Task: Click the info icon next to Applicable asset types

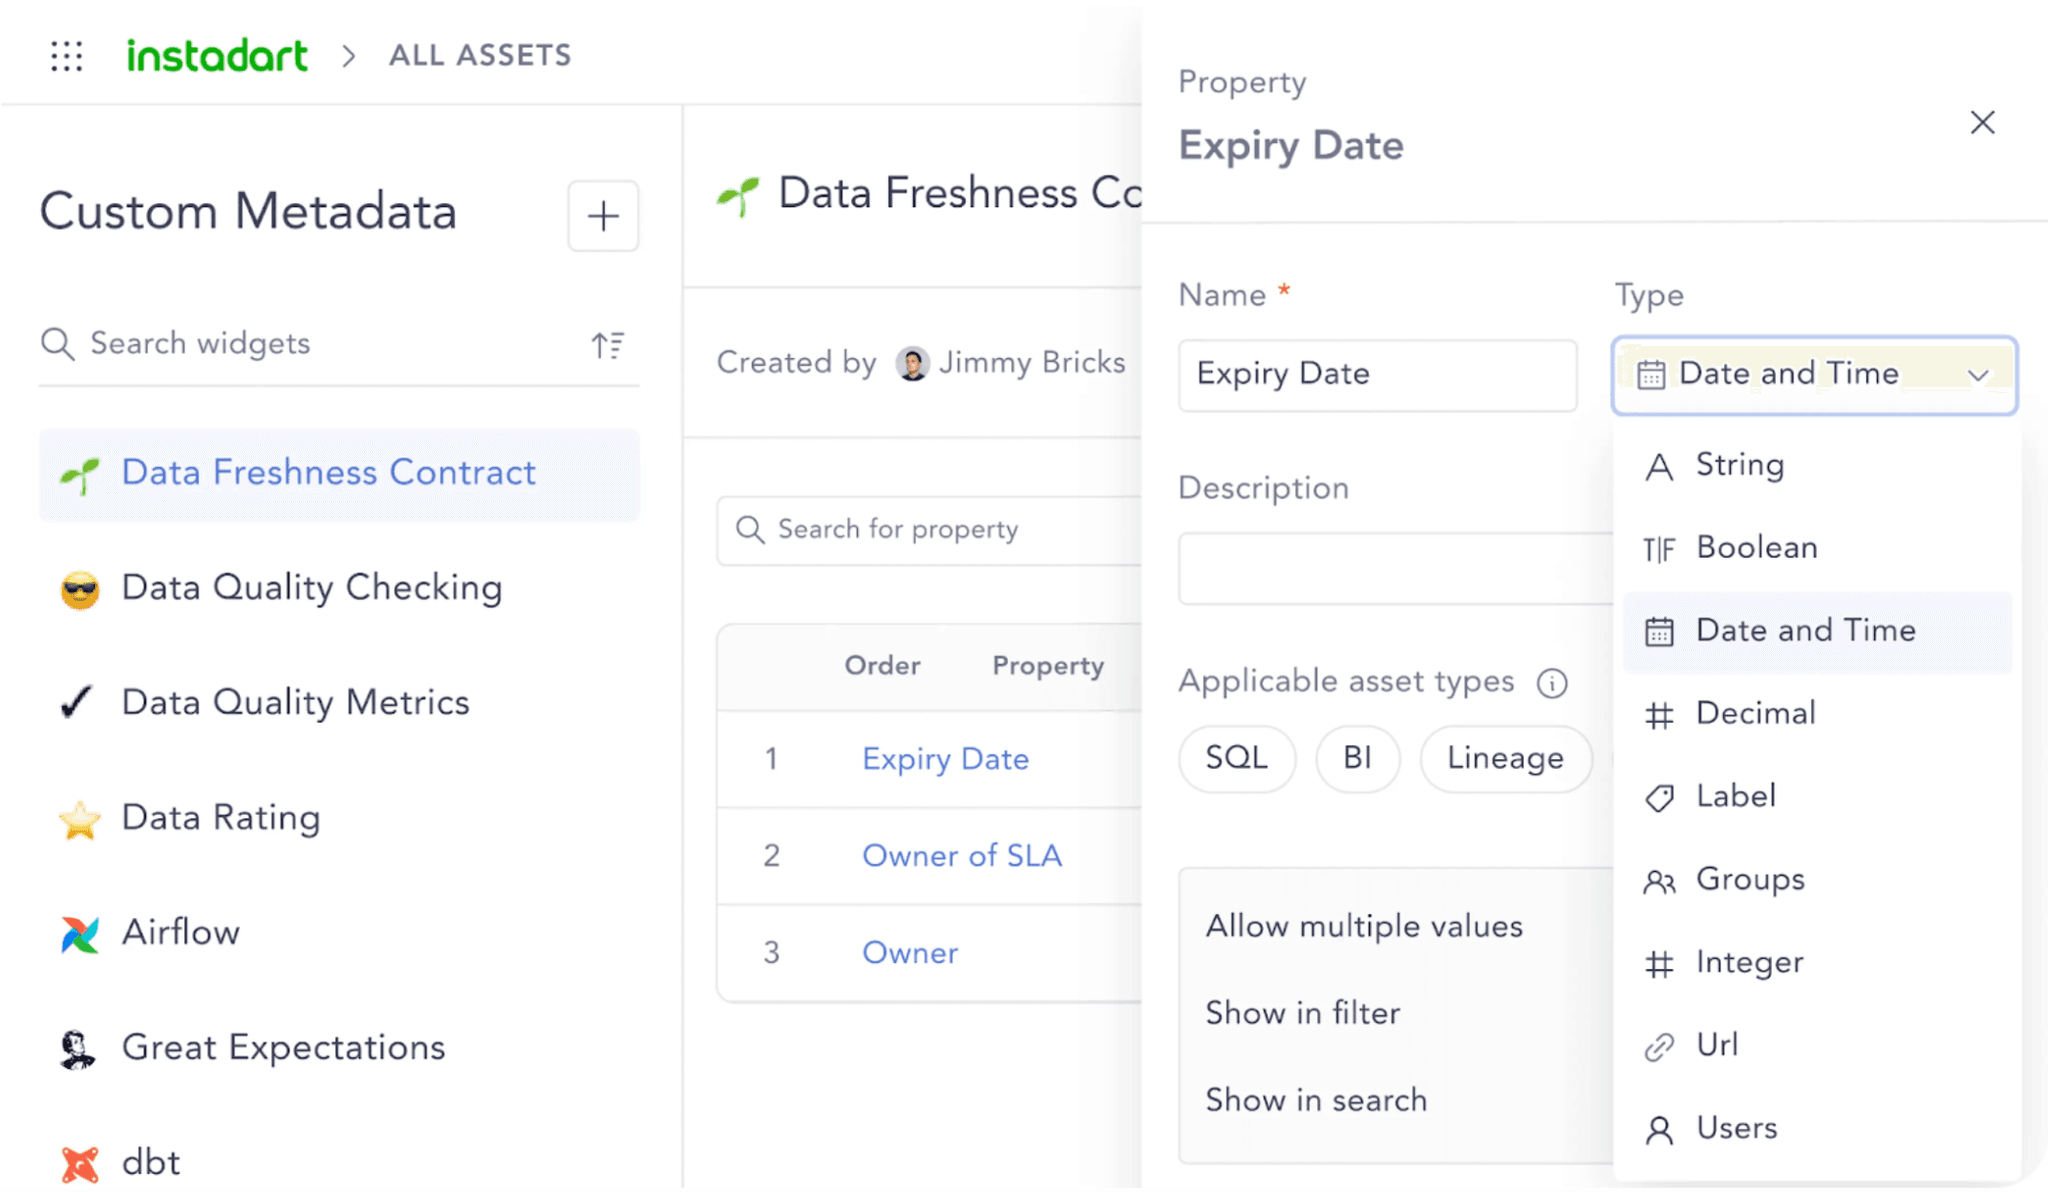Action: tap(1552, 684)
